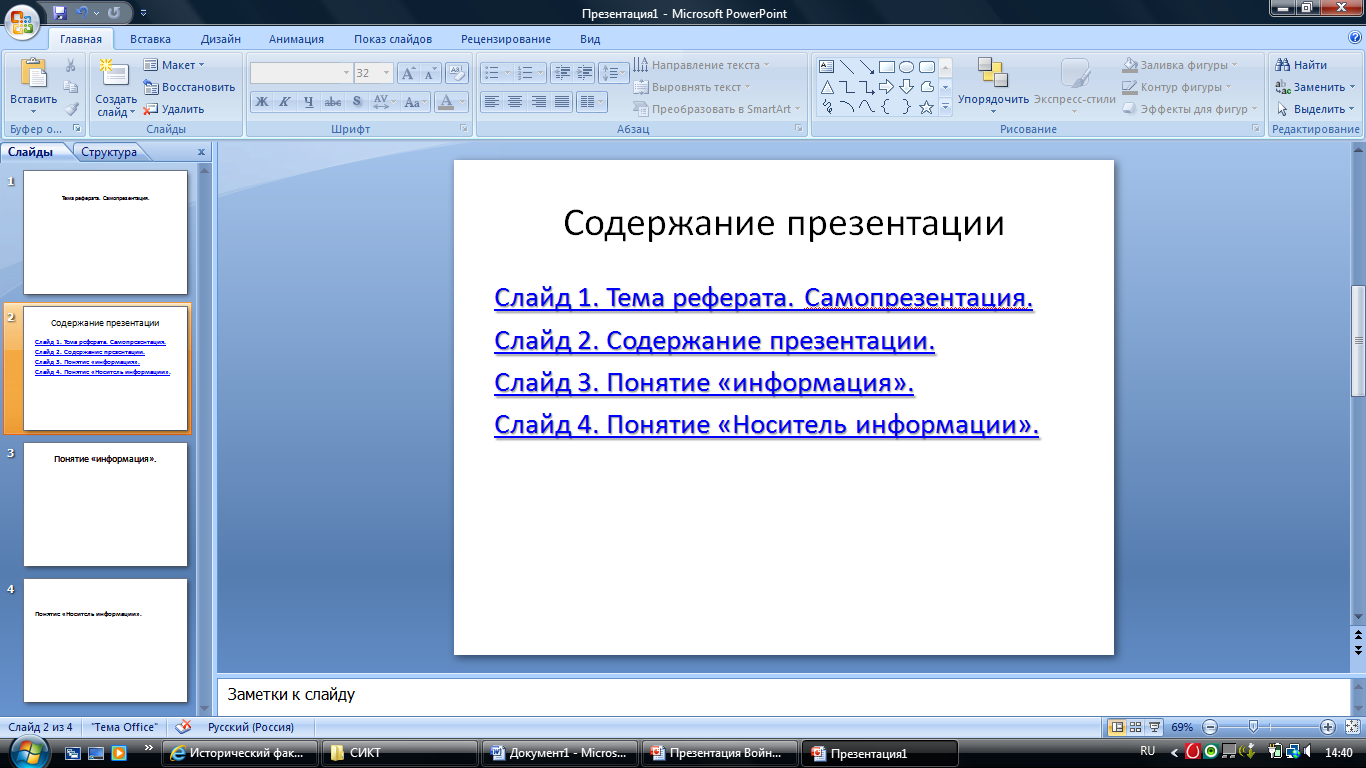Open the line spacing dropdown

coord(614,73)
